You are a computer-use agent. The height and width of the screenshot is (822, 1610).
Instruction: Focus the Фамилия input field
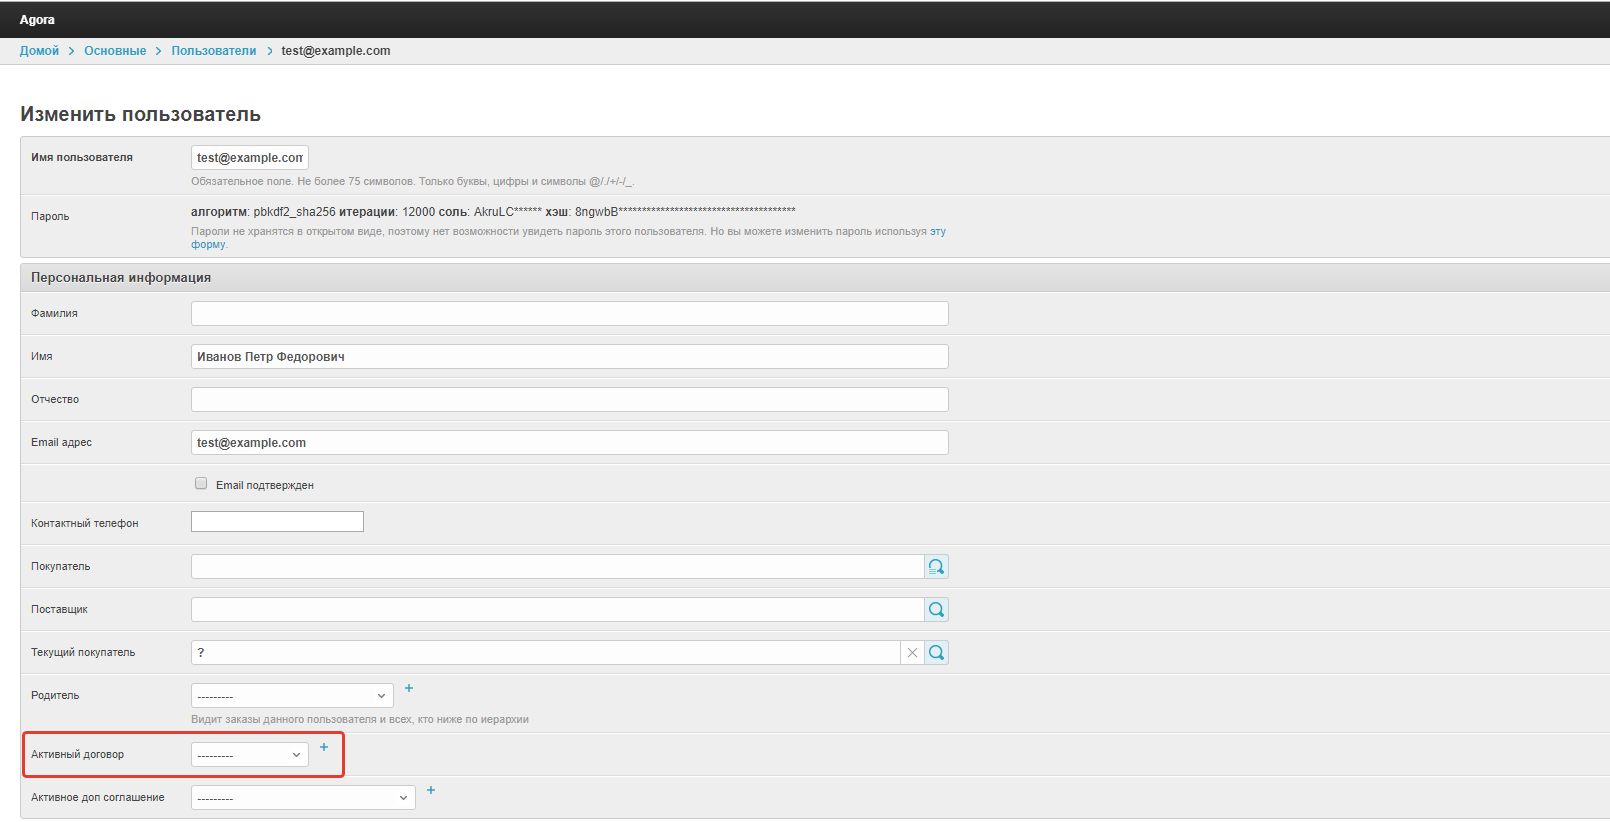pyautogui.click(x=569, y=314)
